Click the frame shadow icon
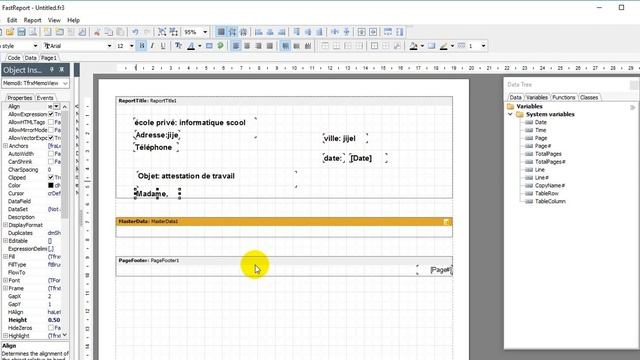 coord(431,46)
